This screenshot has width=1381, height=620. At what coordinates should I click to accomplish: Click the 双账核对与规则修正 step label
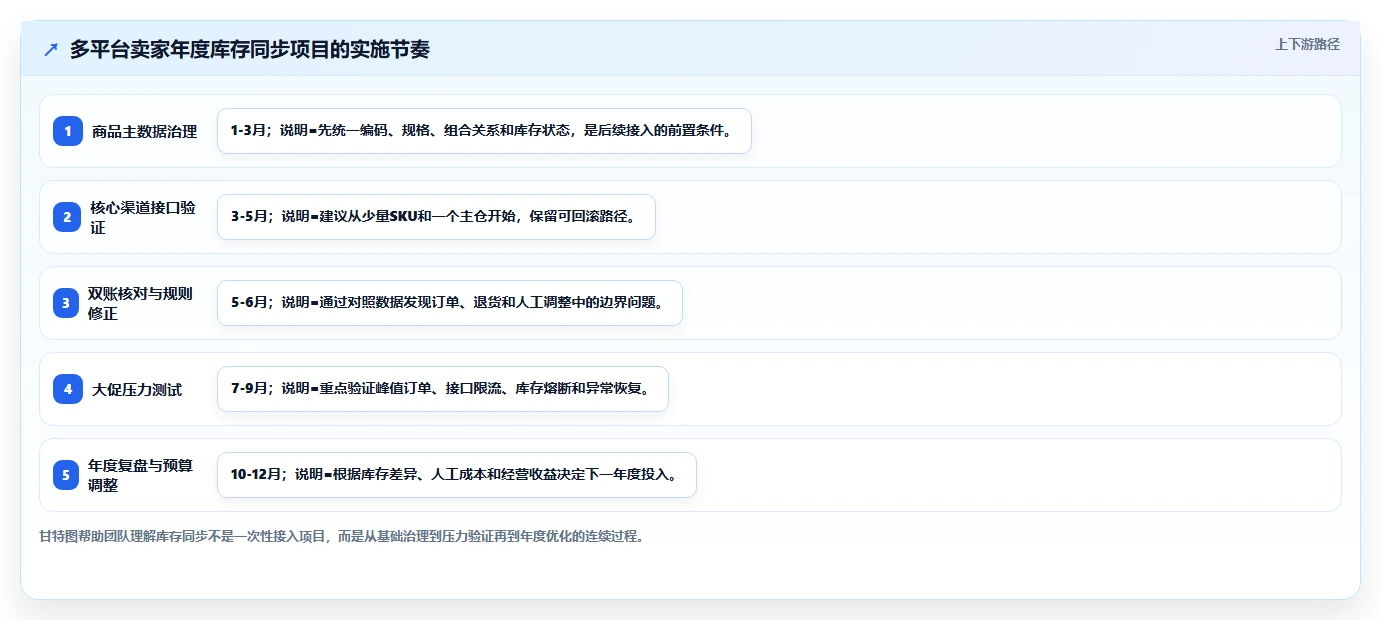141,303
